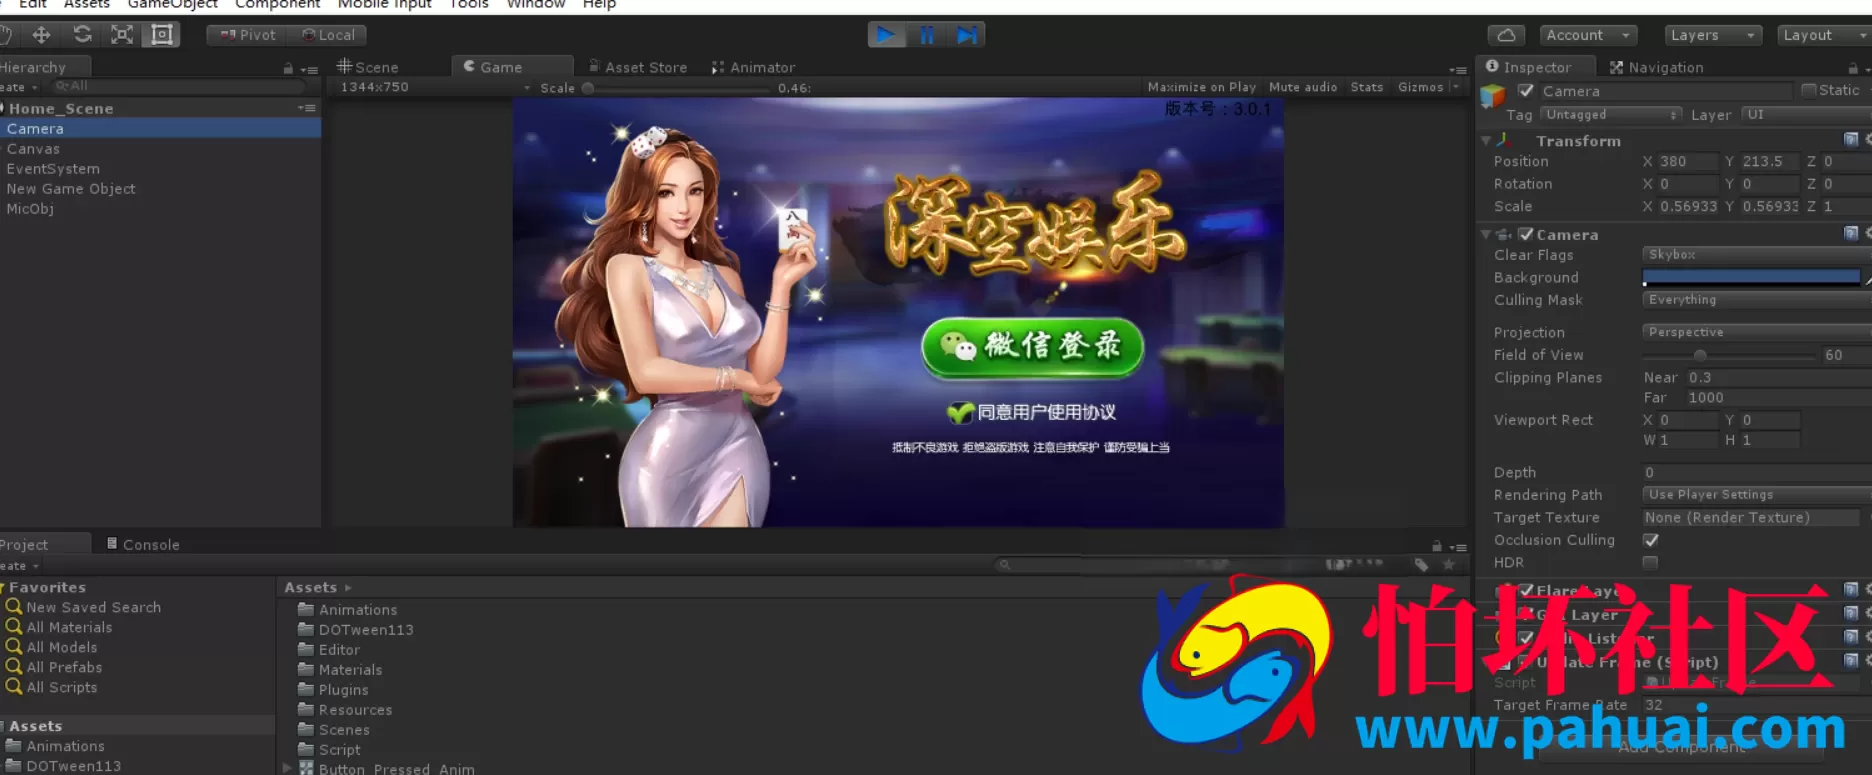The image size is (1872, 775).
Task: Open the Help menu
Action: (x=599, y=5)
